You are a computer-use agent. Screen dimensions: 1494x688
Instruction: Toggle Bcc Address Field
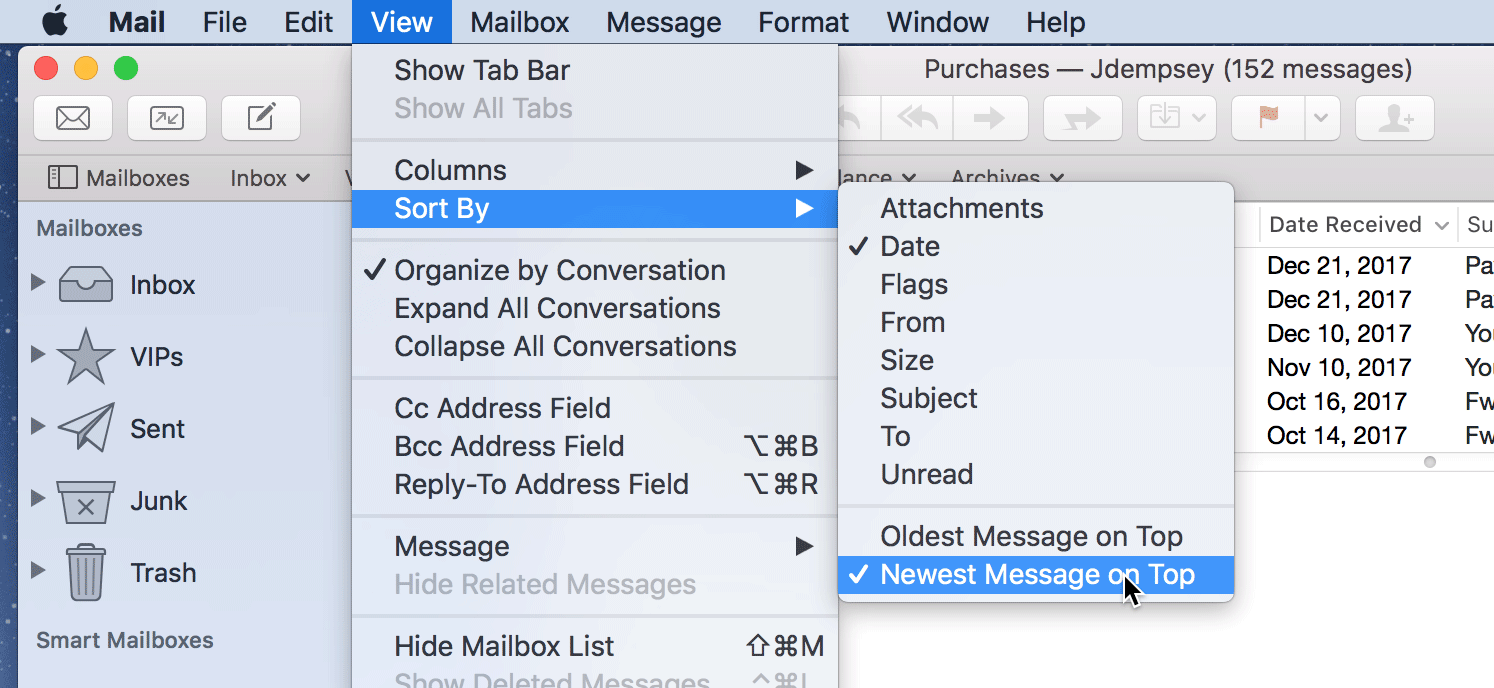595,446
